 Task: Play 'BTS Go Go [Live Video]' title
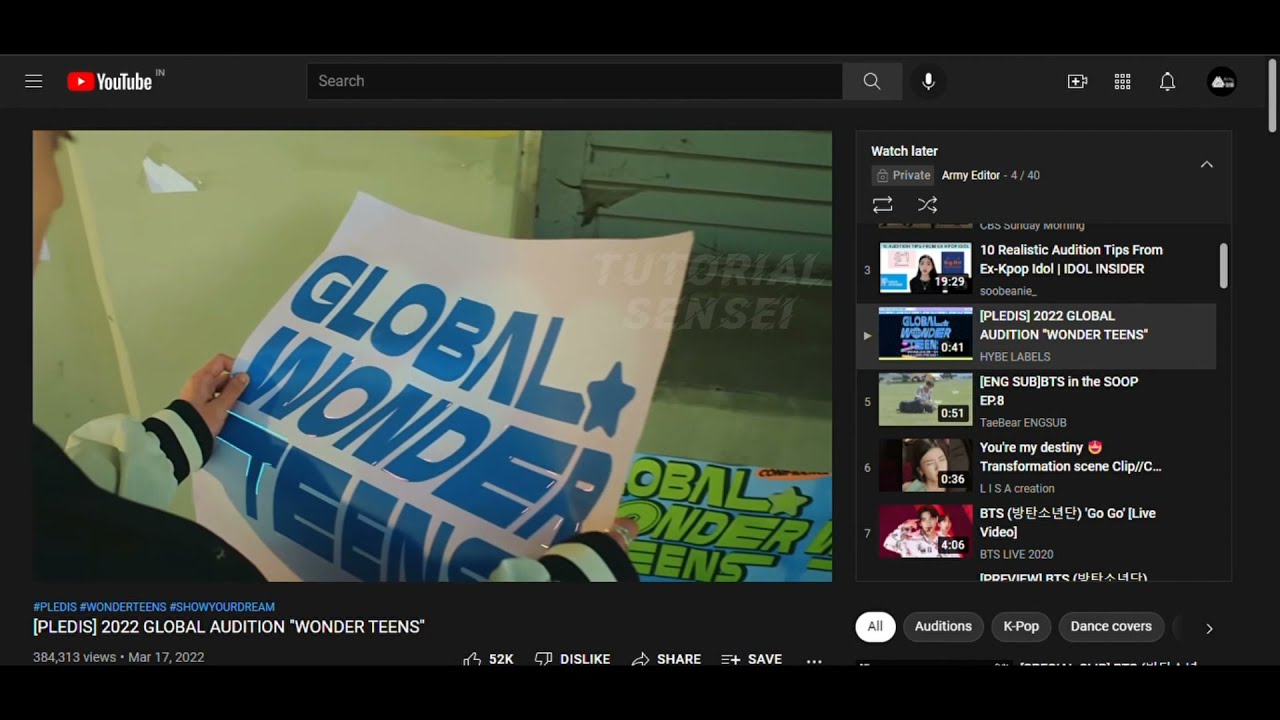click(1068, 523)
